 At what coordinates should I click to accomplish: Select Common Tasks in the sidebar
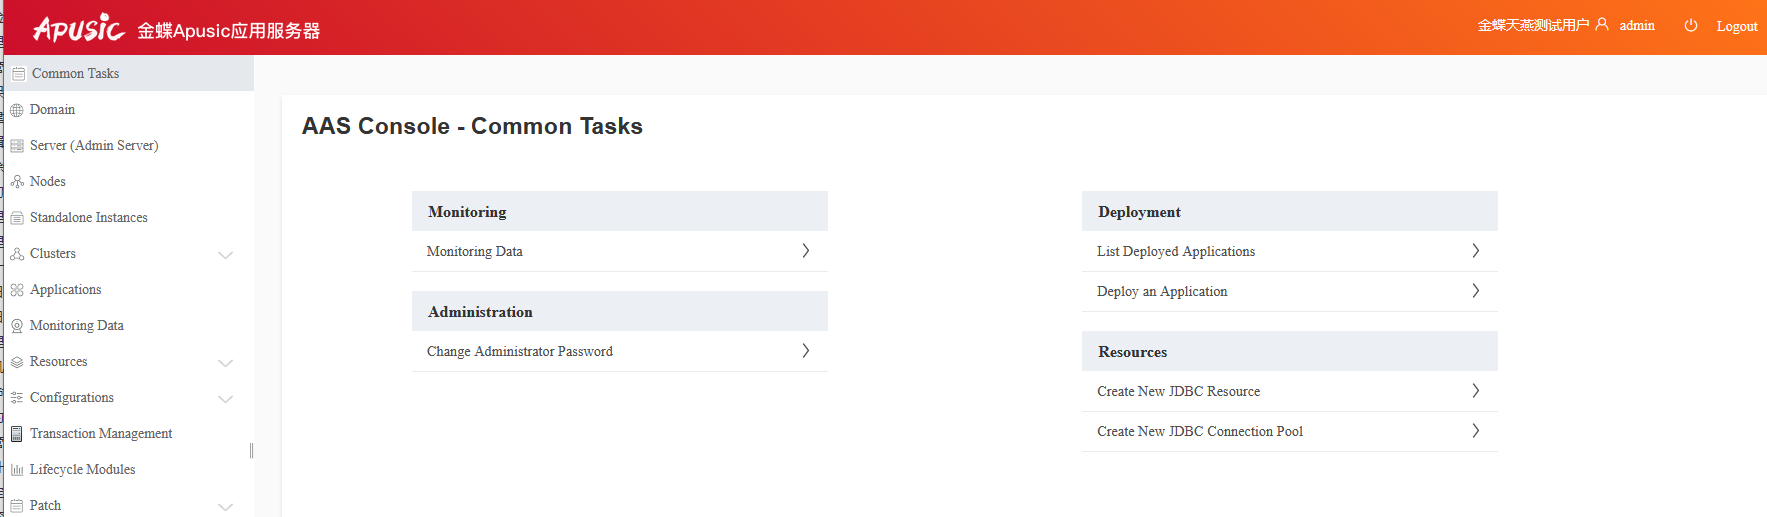[75, 74]
